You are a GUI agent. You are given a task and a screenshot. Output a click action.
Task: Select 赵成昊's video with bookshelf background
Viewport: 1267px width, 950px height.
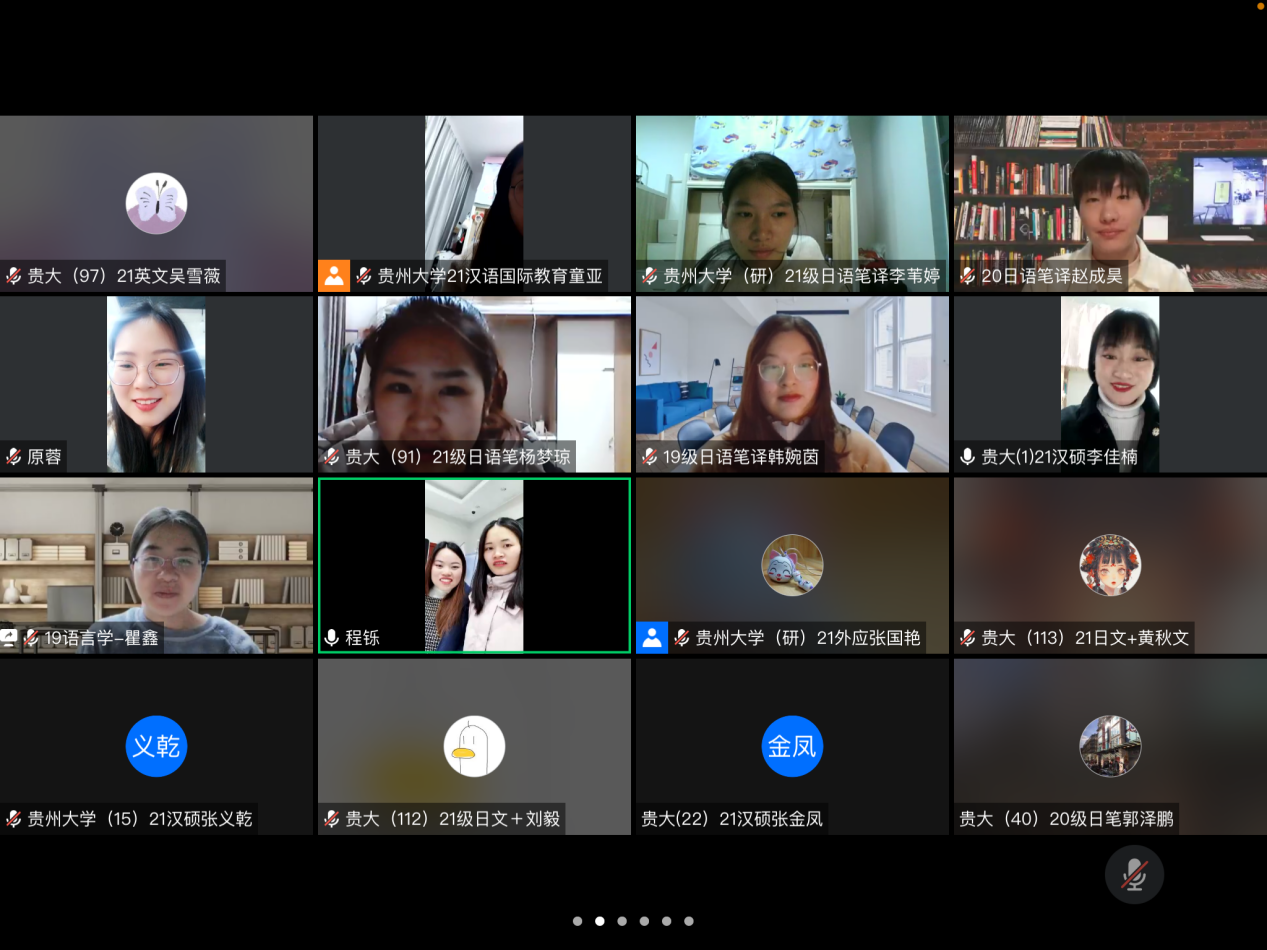tap(1110, 204)
